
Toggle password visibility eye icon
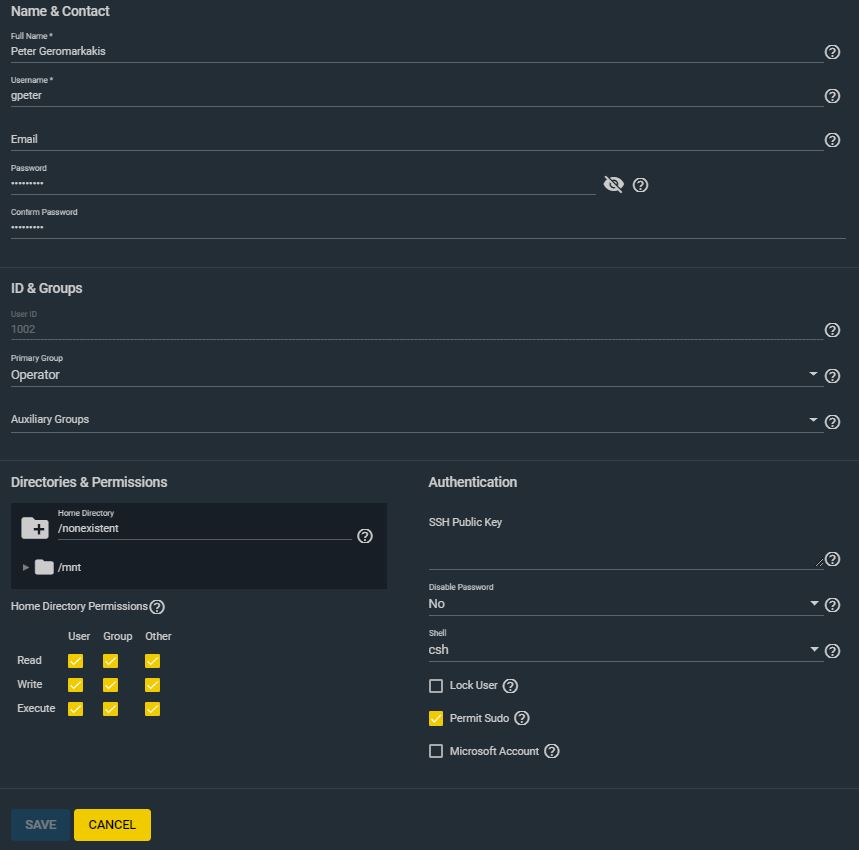614,185
